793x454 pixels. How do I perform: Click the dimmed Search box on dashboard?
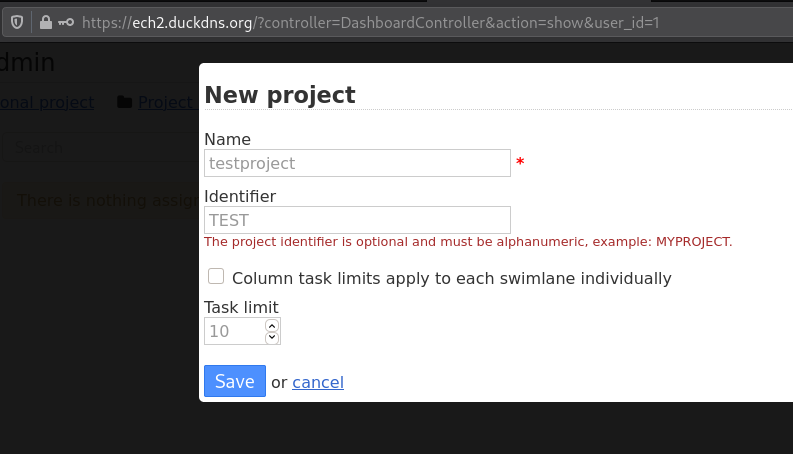[101, 148]
